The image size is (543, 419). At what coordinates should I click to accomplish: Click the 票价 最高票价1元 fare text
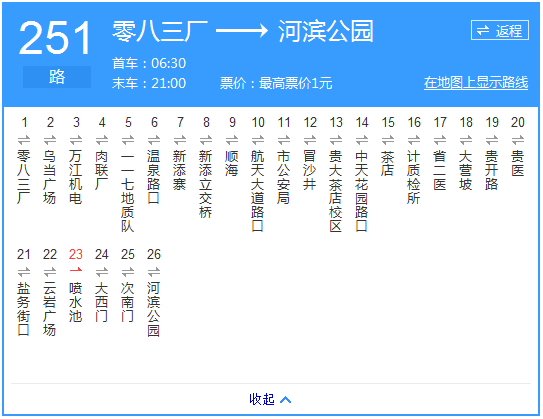276,83
